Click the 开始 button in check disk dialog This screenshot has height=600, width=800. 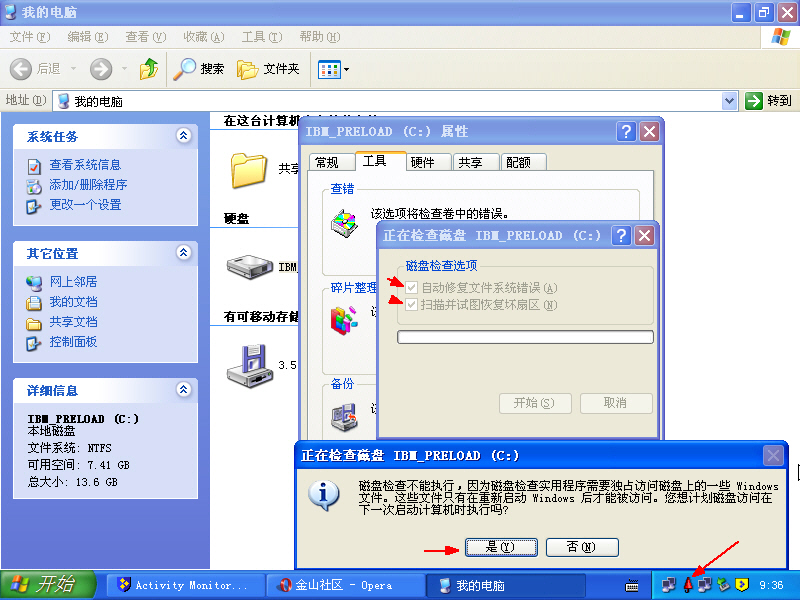point(535,403)
